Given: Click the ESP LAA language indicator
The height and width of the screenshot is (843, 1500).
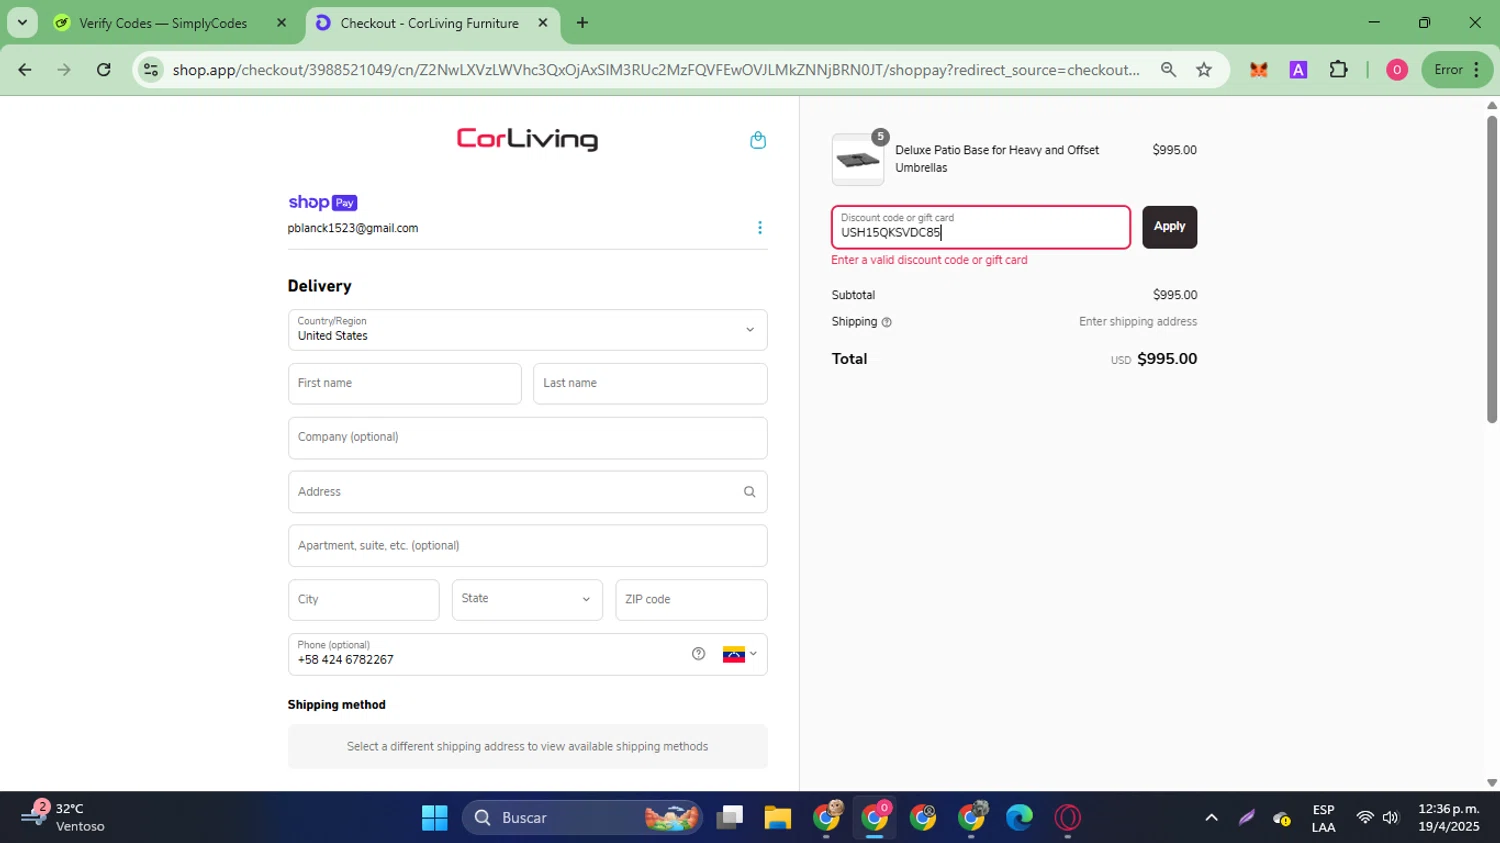Looking at the screenshot, I should (1323, 818).
